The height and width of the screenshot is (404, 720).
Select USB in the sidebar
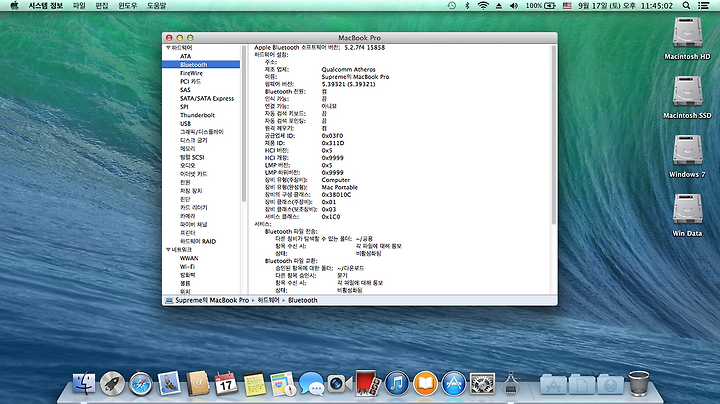(x=185, y=123)
